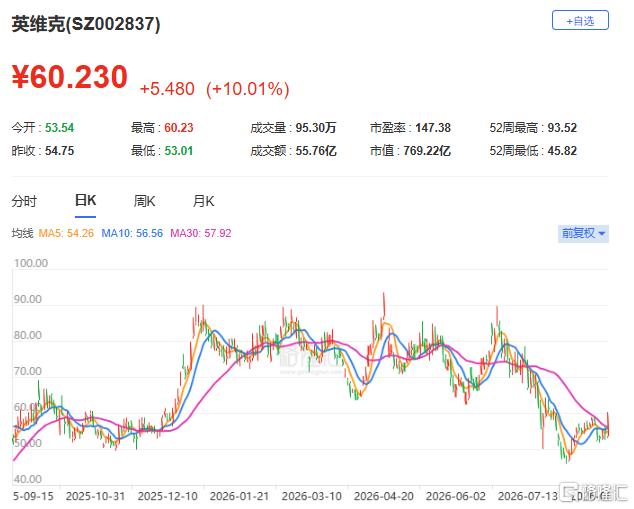Click 市盈率 value 147.38
634x509 pixels.
point(433,128)
